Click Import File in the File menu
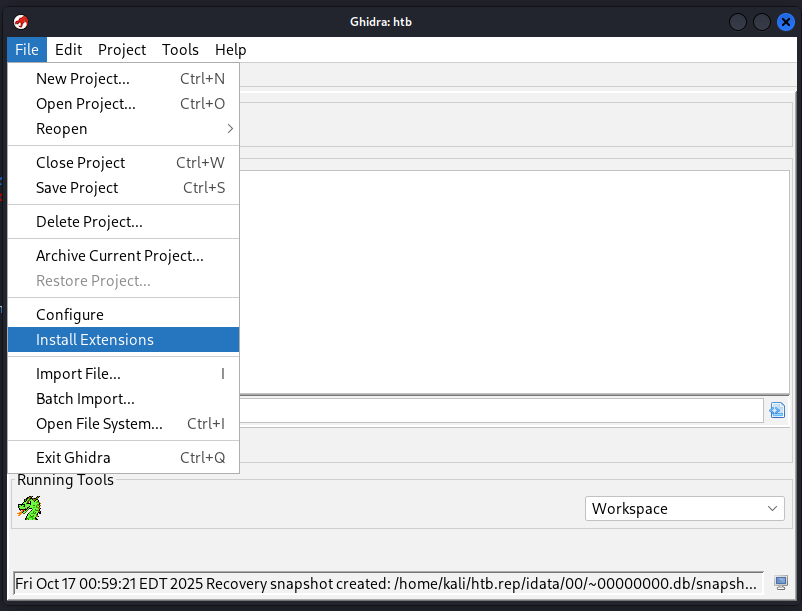The image size is (802, 611). 78,374
